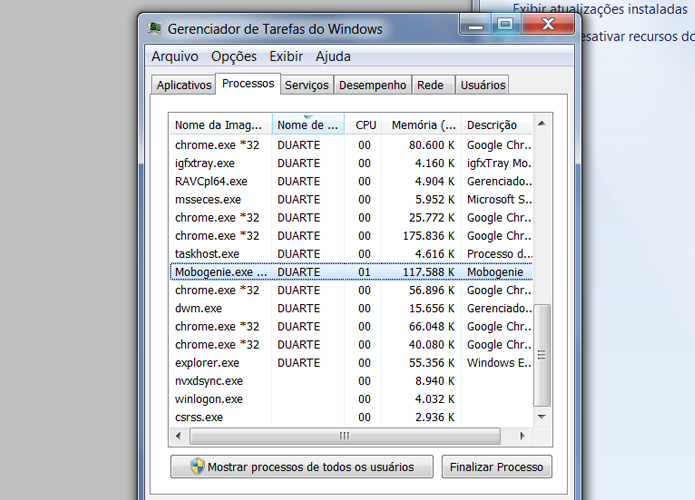Screen dimensions: 695x500
Task: Sort by the CPU column header
Action: click(x=364, y=125)
